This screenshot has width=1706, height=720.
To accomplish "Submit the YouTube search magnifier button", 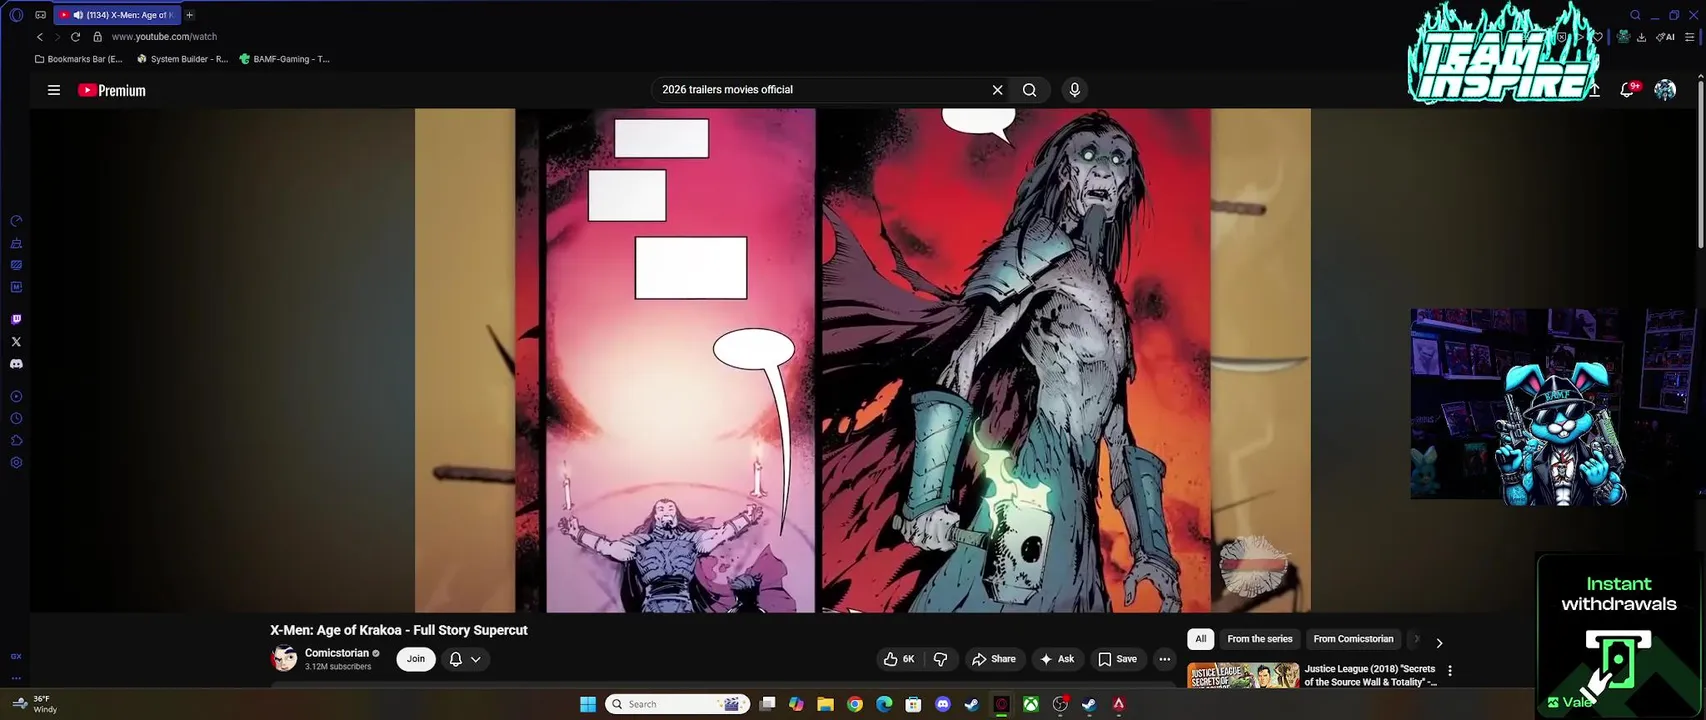I will click(x=1029, y=90).
